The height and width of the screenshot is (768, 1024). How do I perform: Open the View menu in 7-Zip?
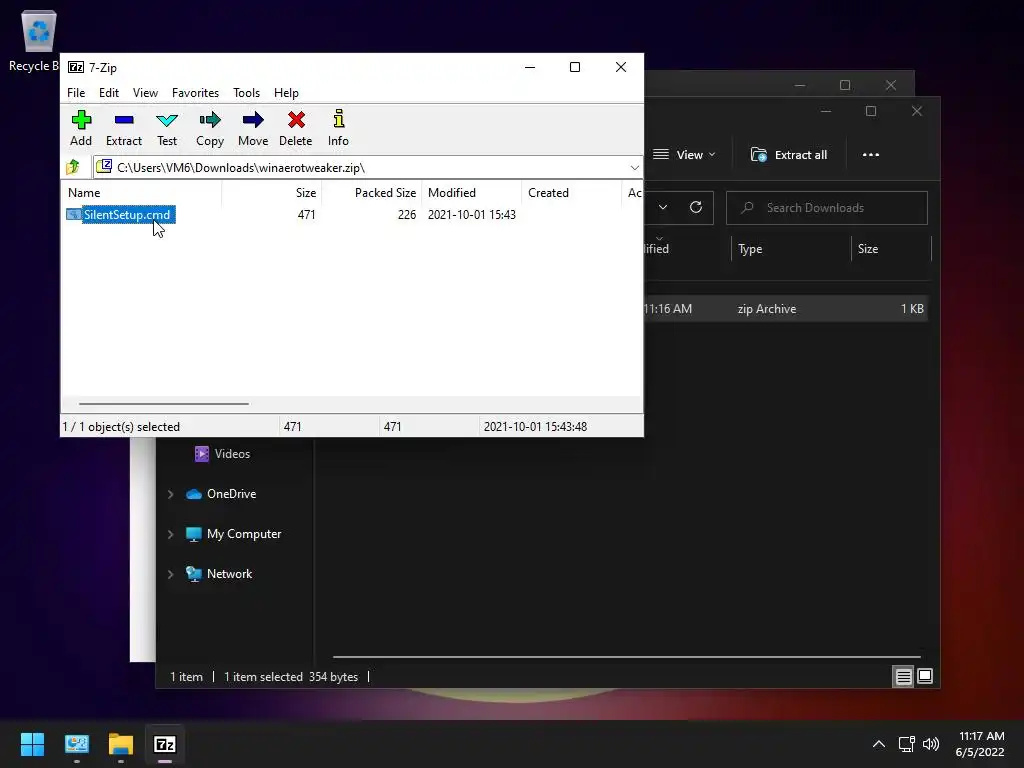(x=145, y=93)
